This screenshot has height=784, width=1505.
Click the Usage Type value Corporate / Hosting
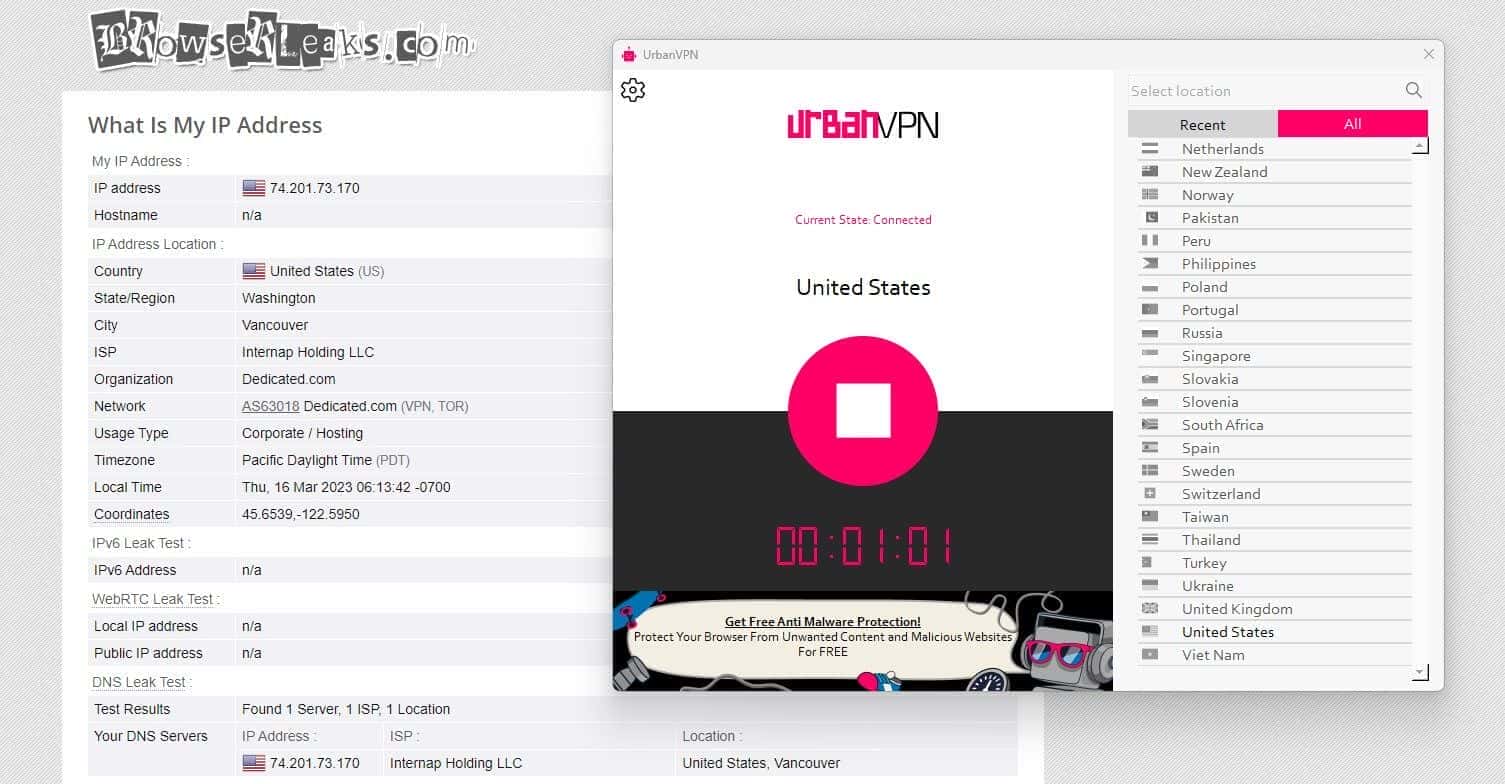click(303, 433)
